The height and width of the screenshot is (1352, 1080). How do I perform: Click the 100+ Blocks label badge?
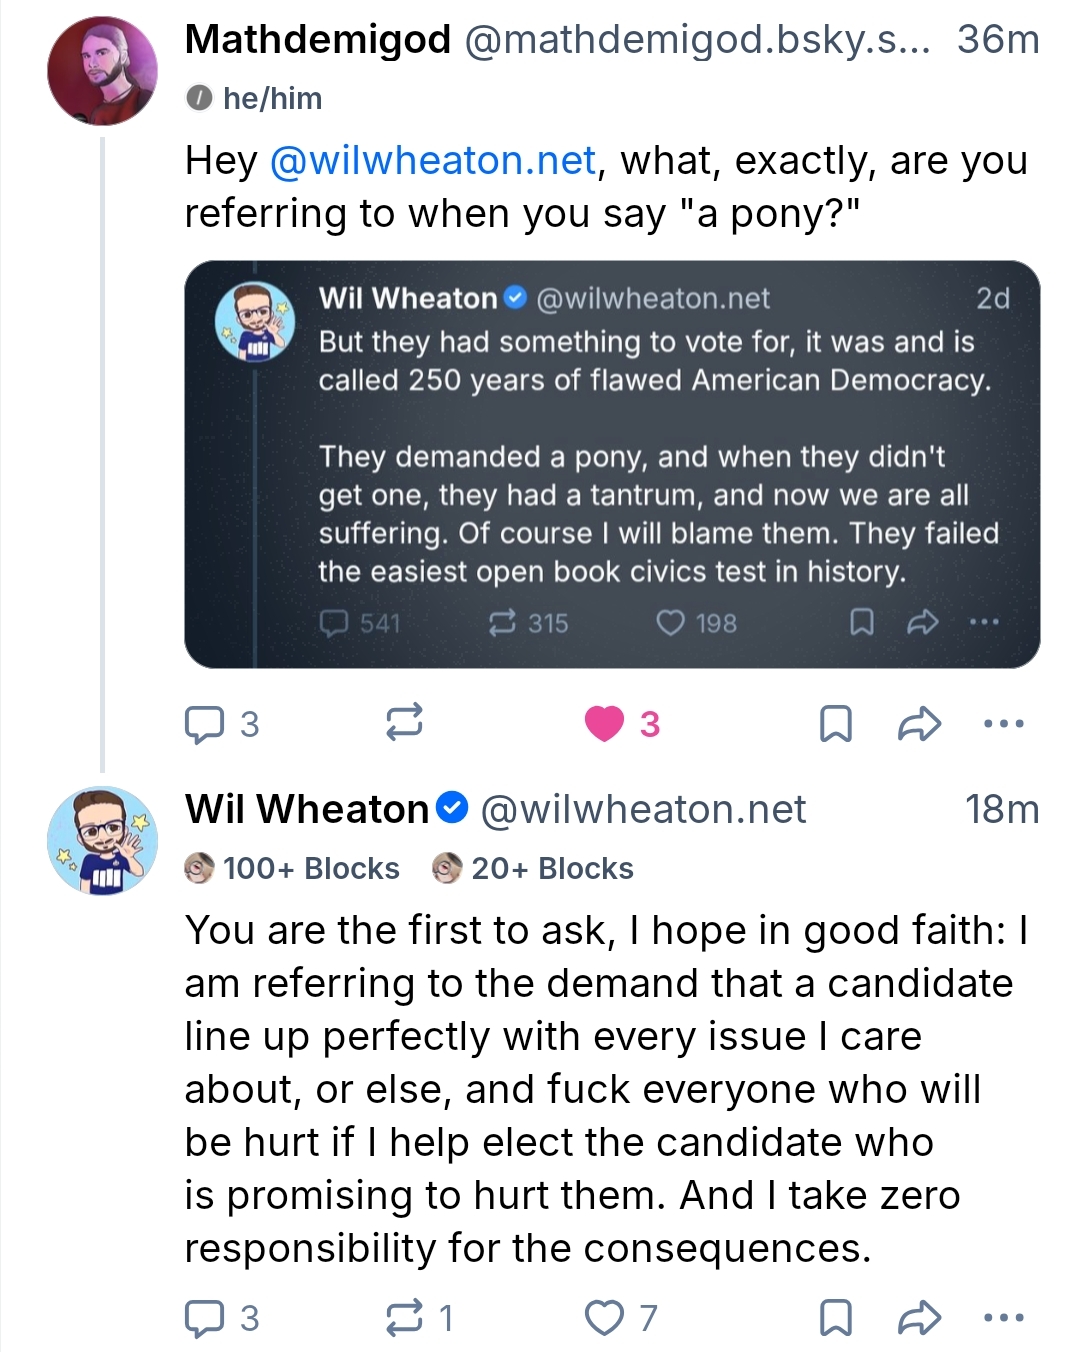click(x=292, y=868)
